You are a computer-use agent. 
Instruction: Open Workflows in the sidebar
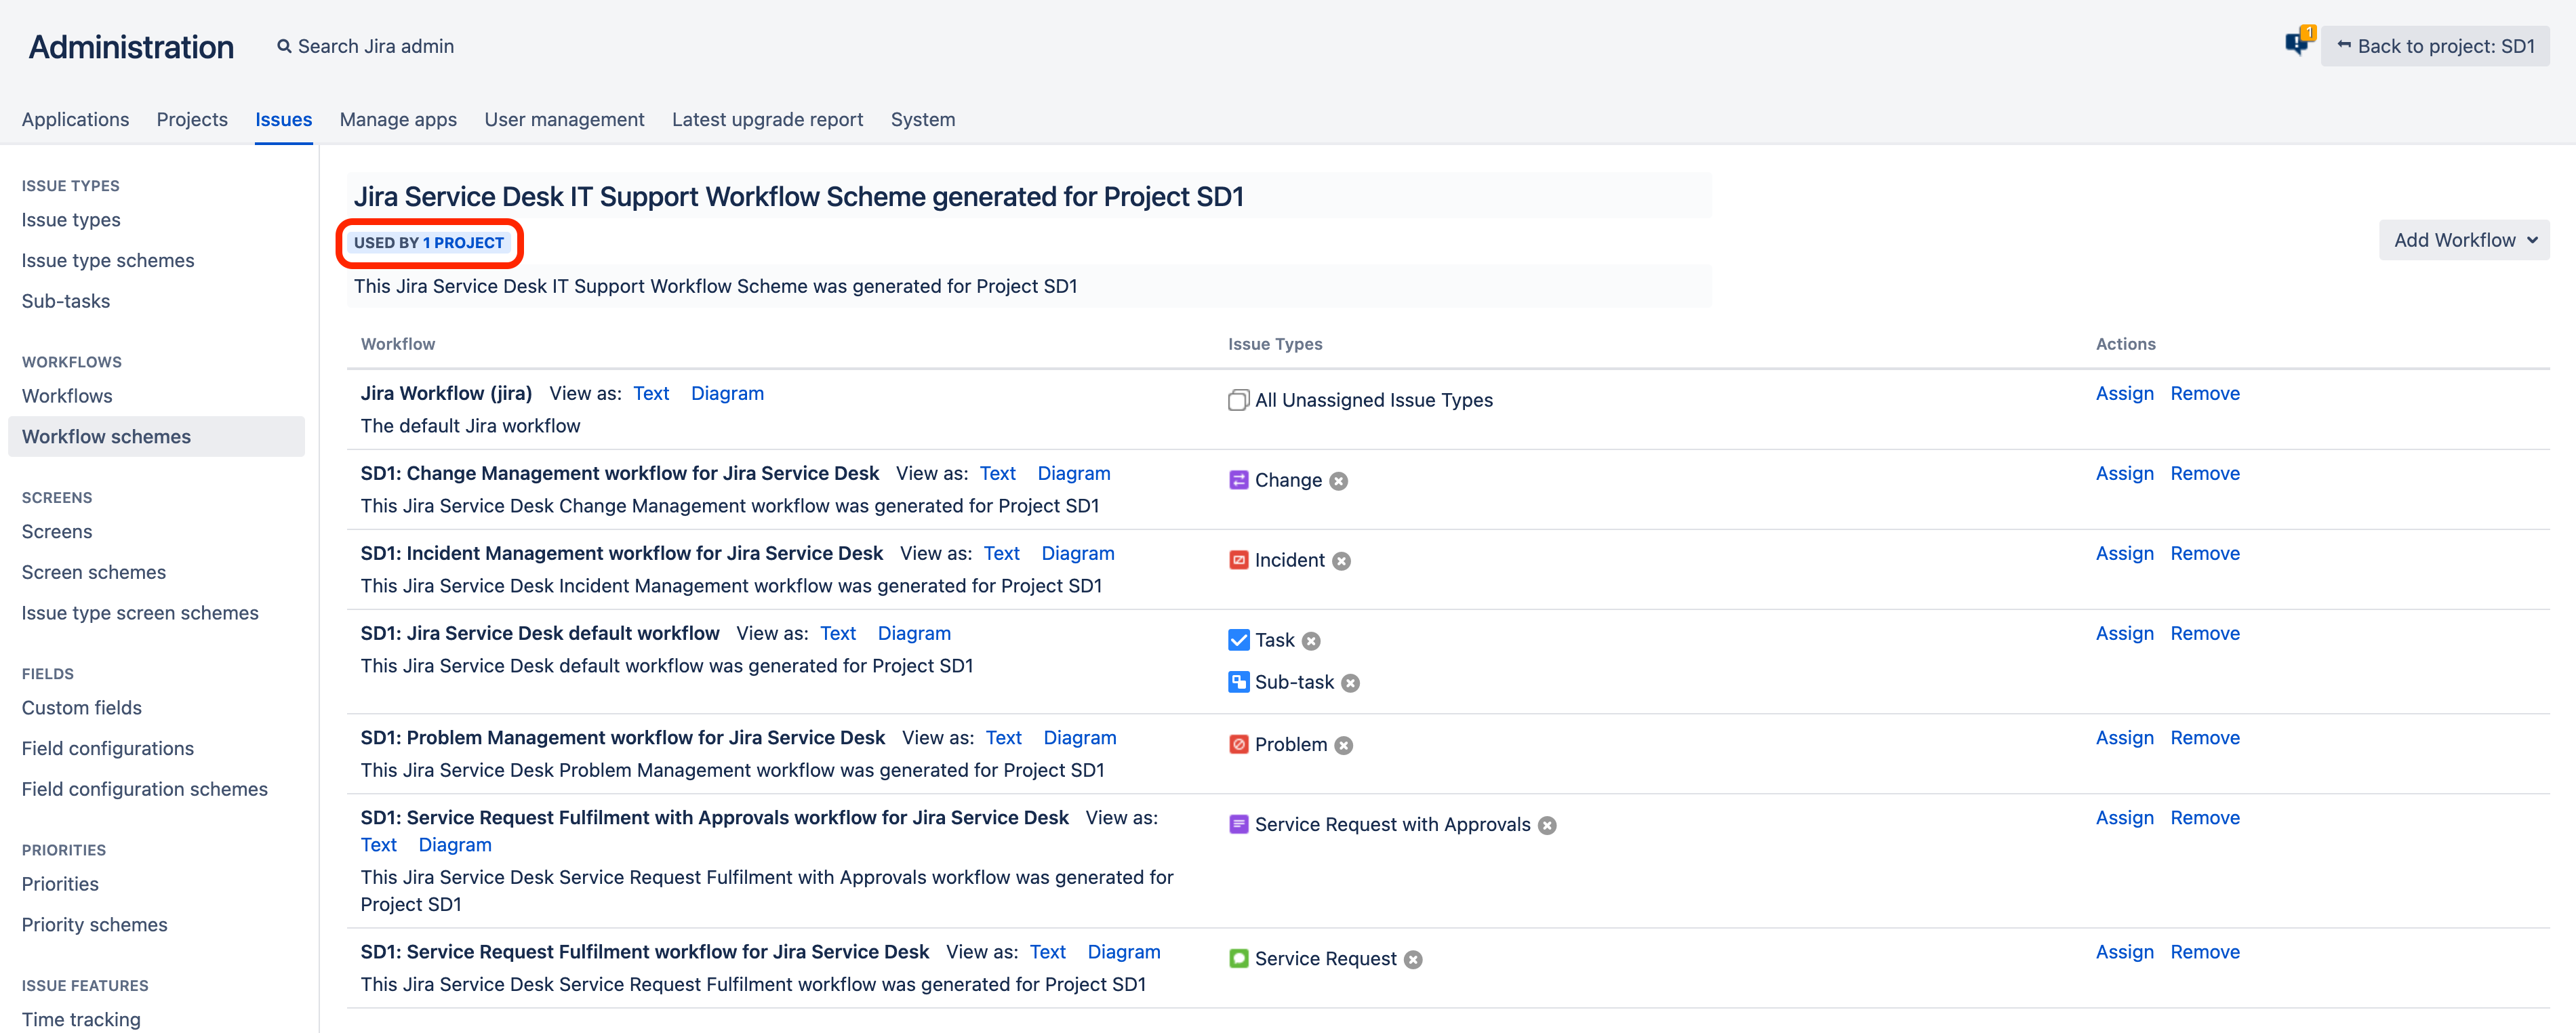click(x=67, y=396)
